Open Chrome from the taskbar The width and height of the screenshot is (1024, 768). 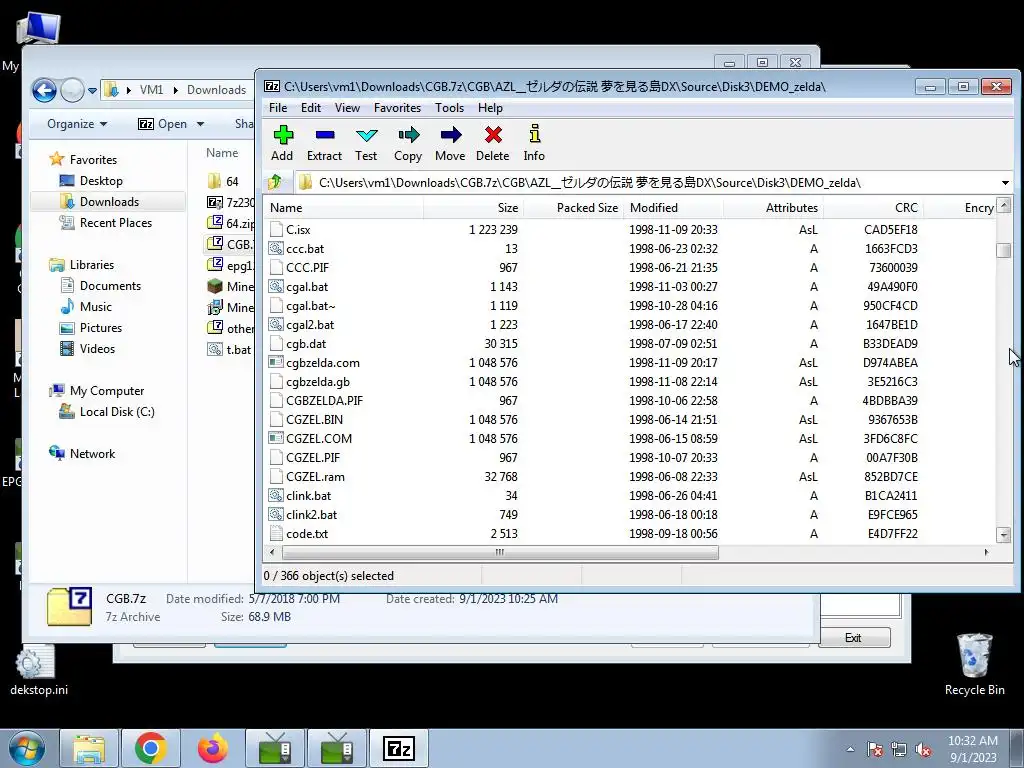pos(151,748)
